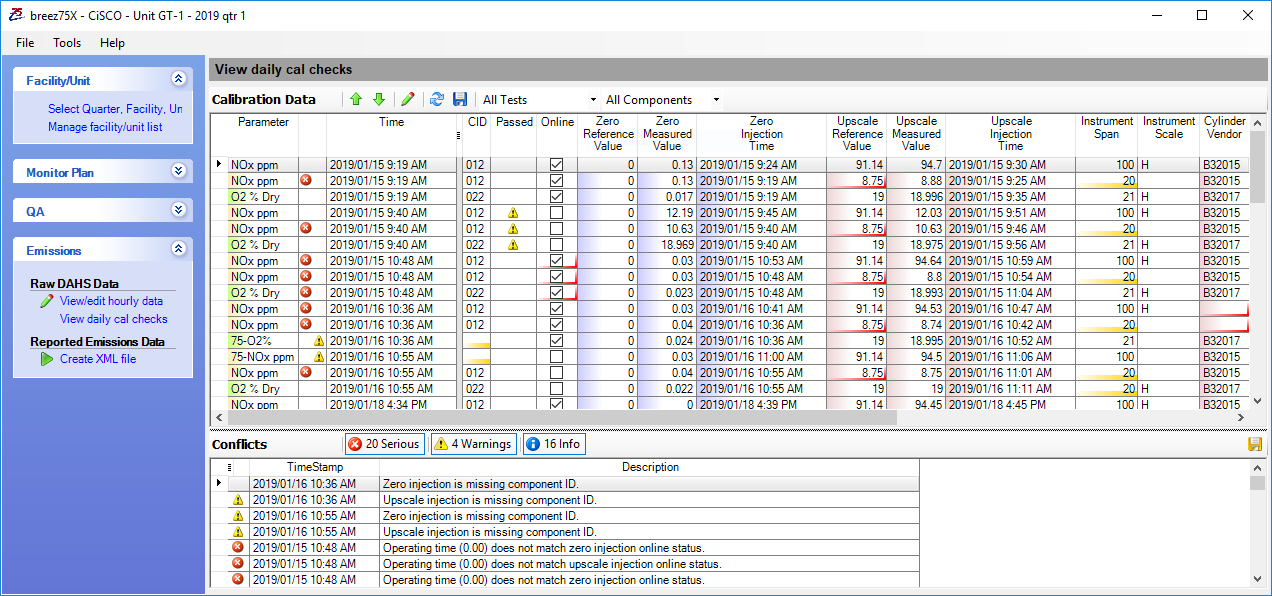
Task: Click the green move down arrow icon
Action: [379, 99]
